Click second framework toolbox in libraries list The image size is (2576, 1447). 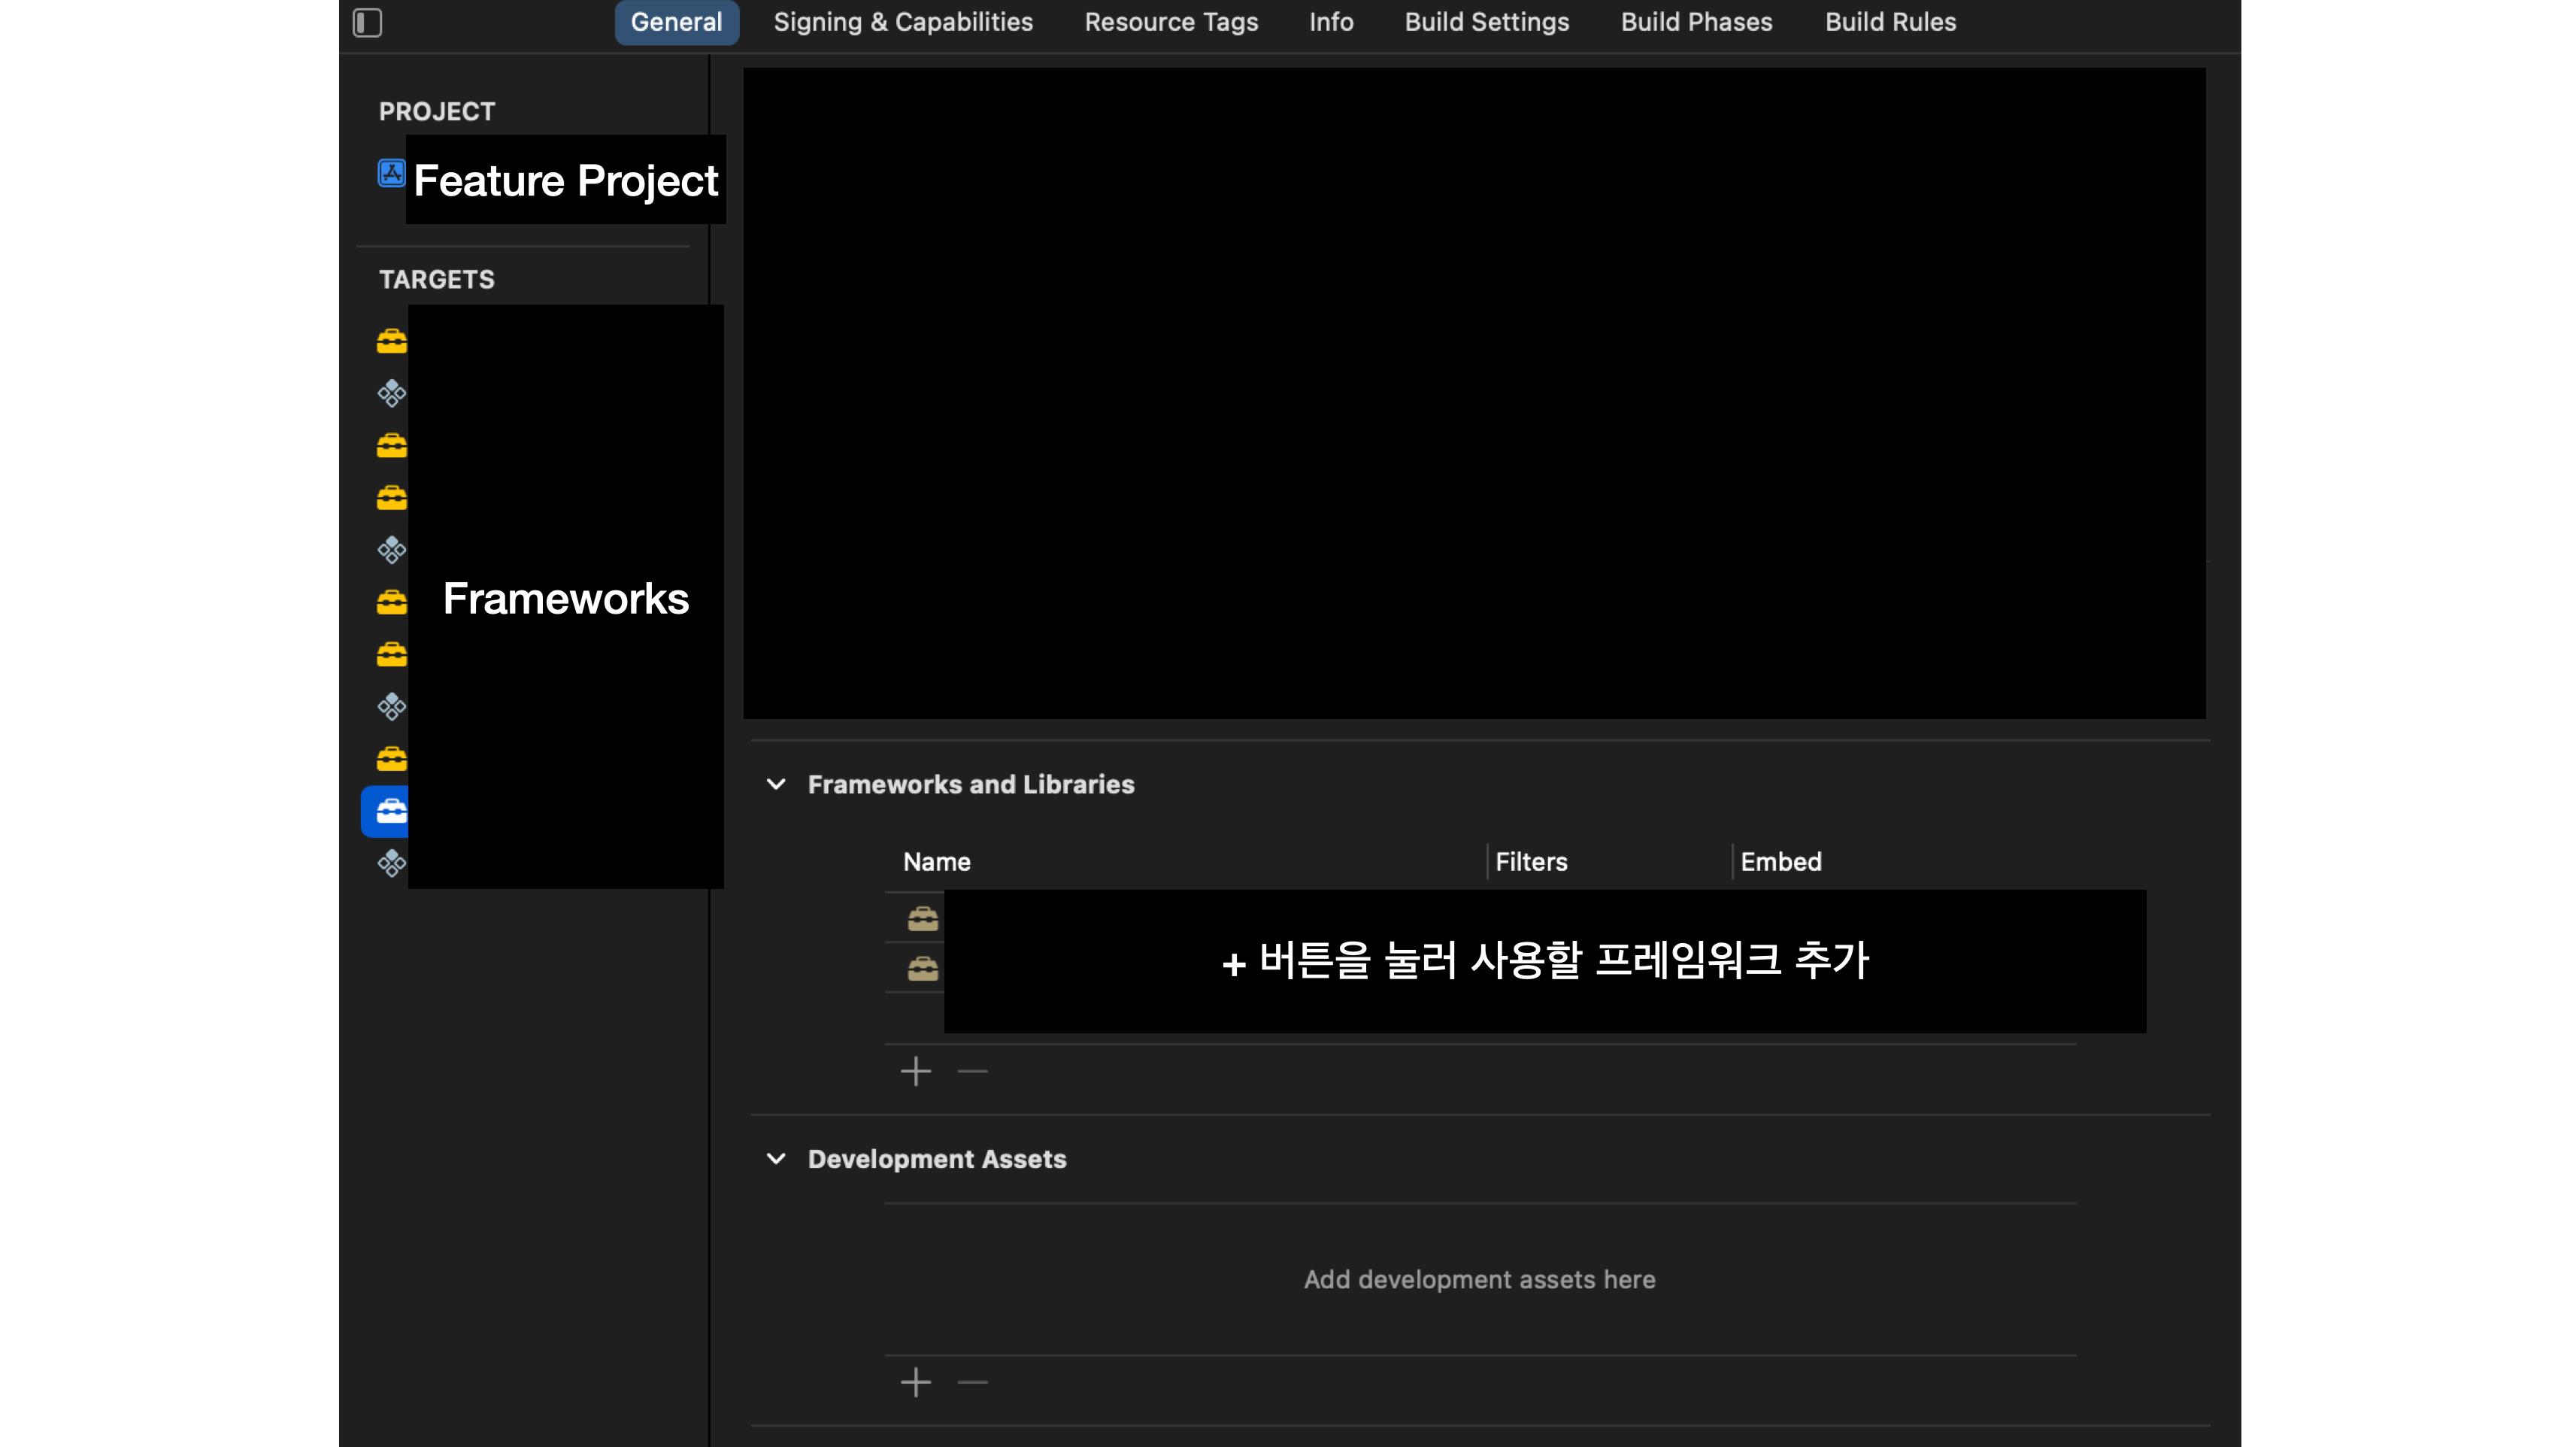(923, 968)
